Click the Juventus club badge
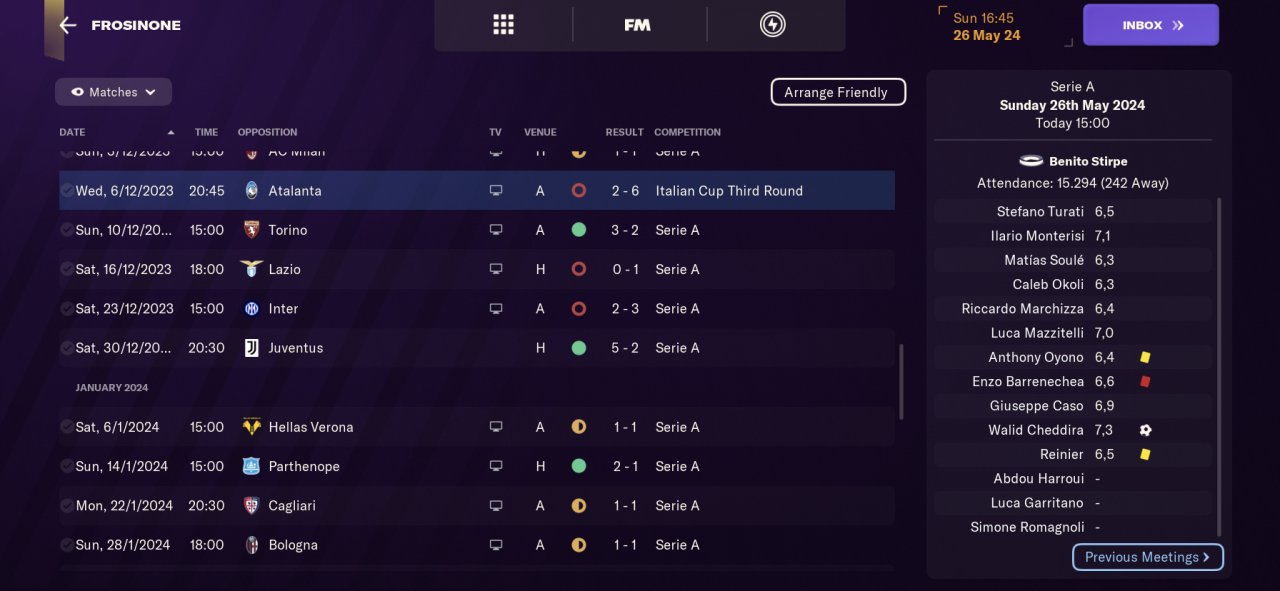Viewport: 1280px width, 591px height. coord(251,348)
